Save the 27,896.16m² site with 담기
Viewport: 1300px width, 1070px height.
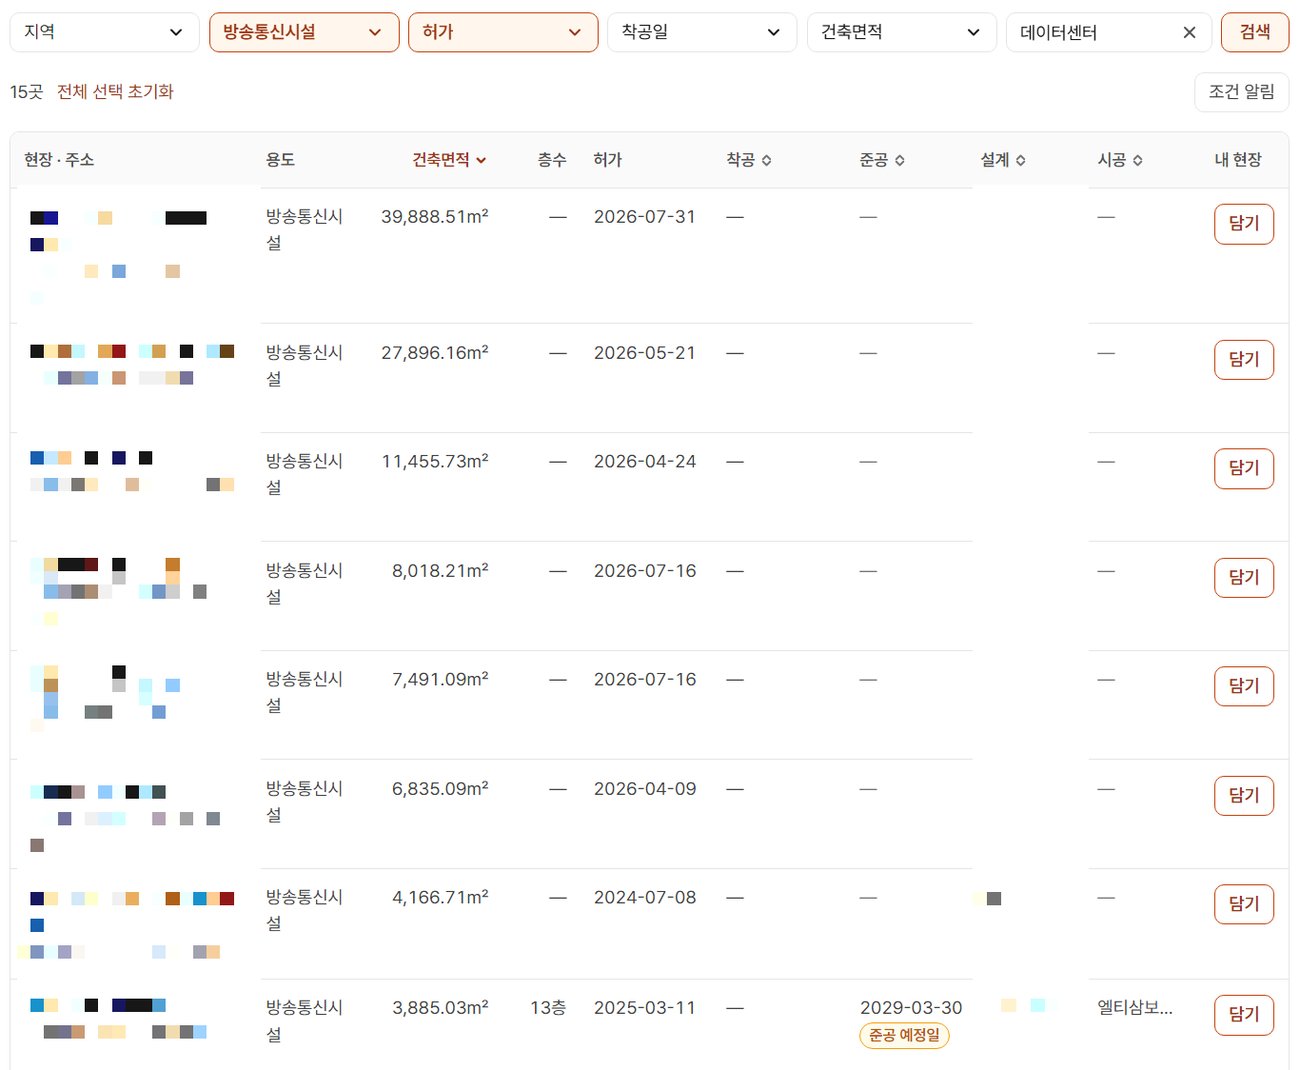click(1244, 360)
